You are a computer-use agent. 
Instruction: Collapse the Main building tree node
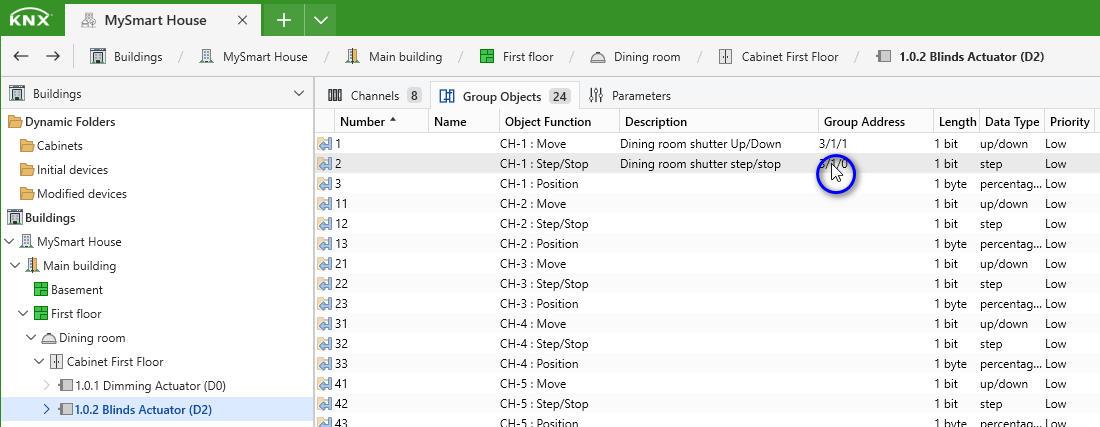coord(15,266)
